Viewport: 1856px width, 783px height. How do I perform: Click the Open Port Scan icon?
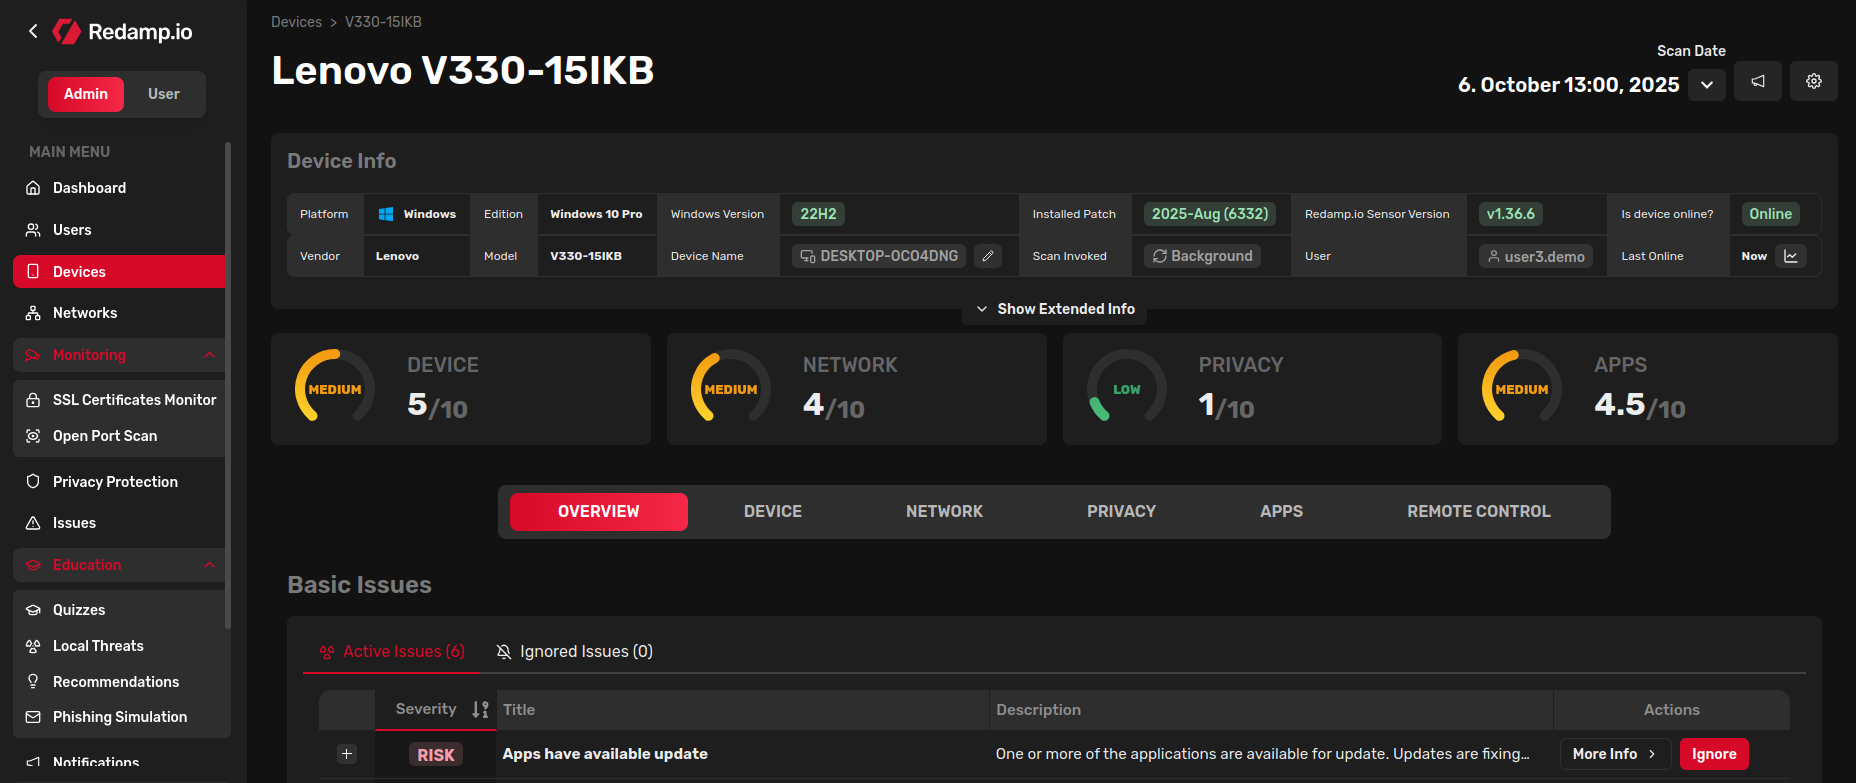pyautogui.click(x=33, y=436)
